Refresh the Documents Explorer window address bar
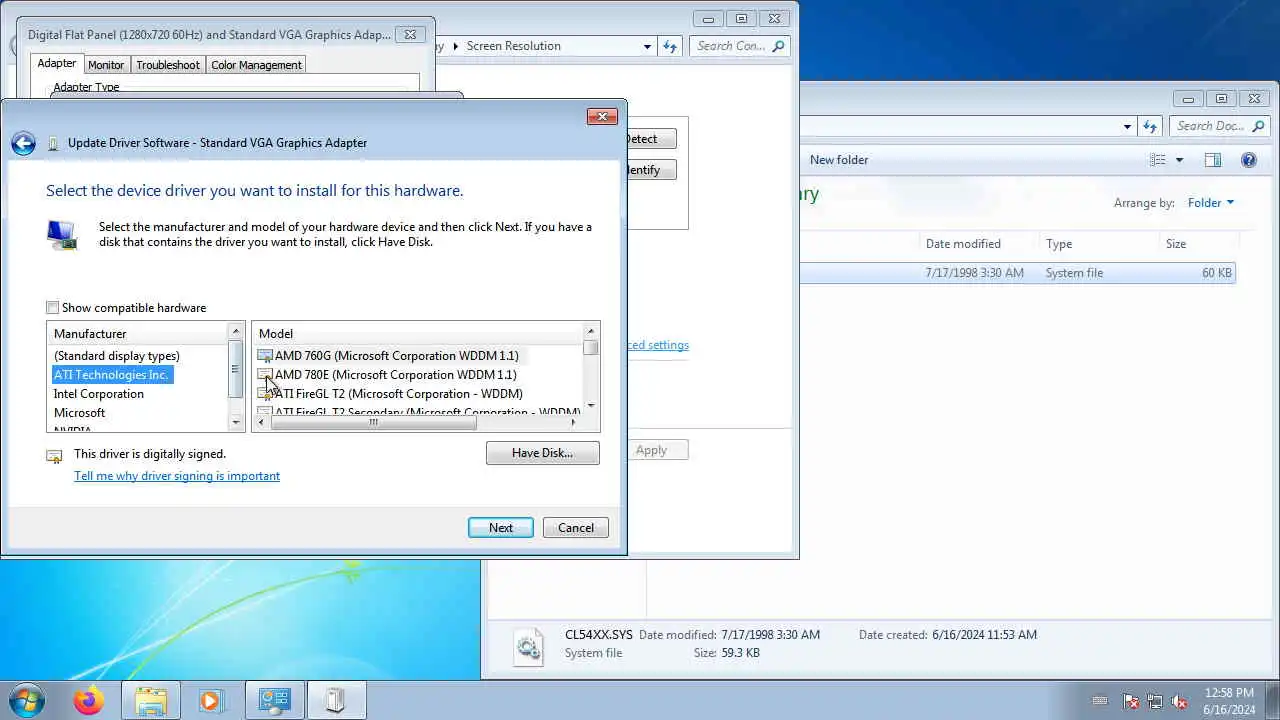 (x=1150, y=126)
